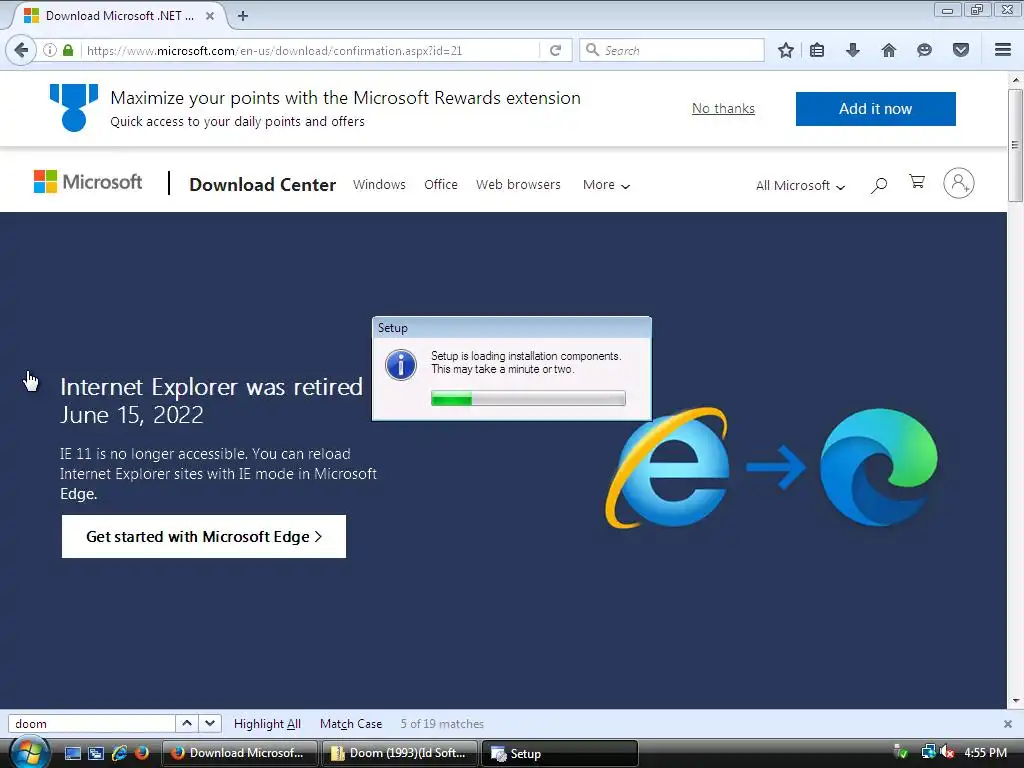Toggle Match Case in find bar
This screenshot has height=768, width=1024.
(351, 724)
